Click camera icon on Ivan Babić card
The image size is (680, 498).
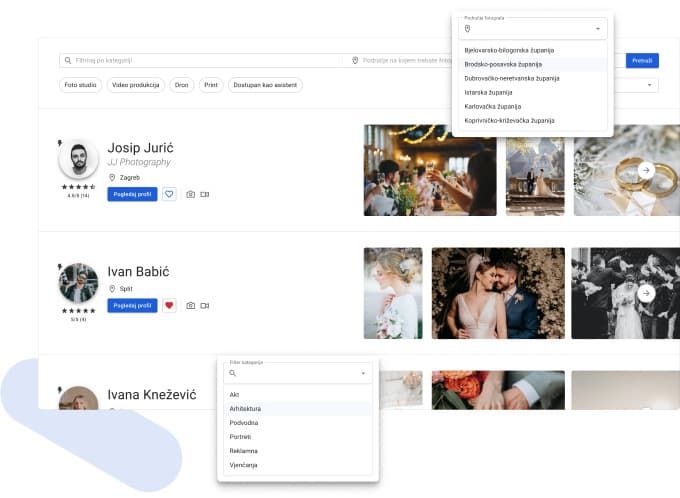point(190,305)
